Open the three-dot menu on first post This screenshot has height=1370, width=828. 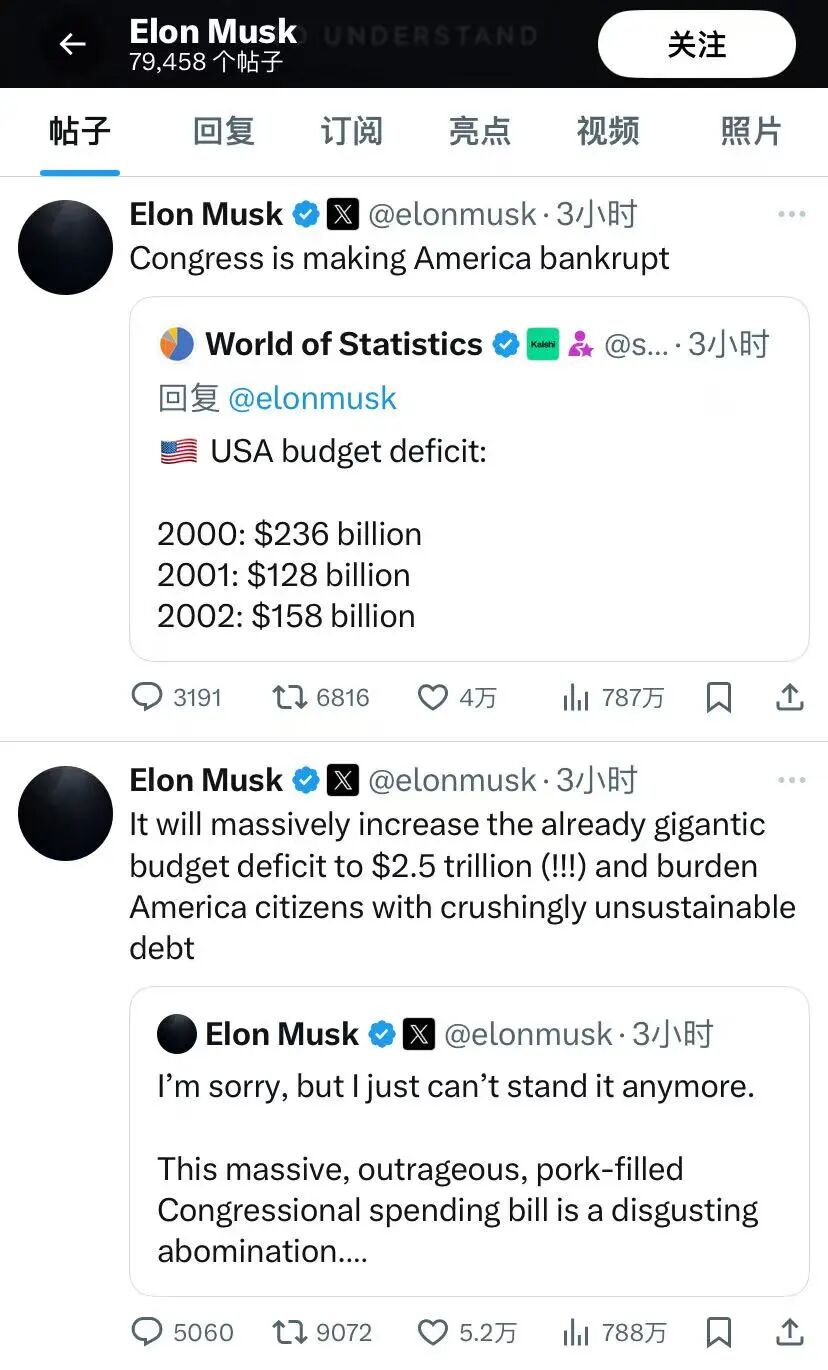click(x=791, y=214)
